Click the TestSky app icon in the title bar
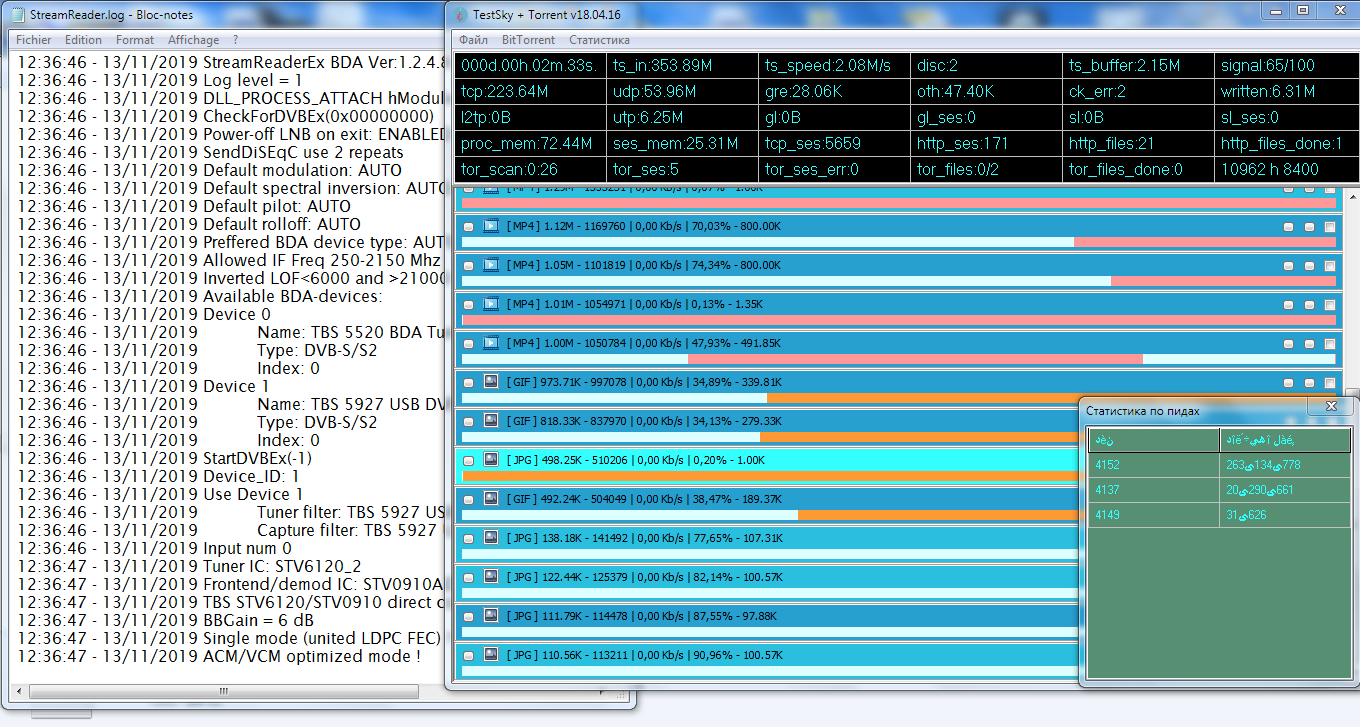Viewport: 1360px width, 727px height. tap(461, 14)
